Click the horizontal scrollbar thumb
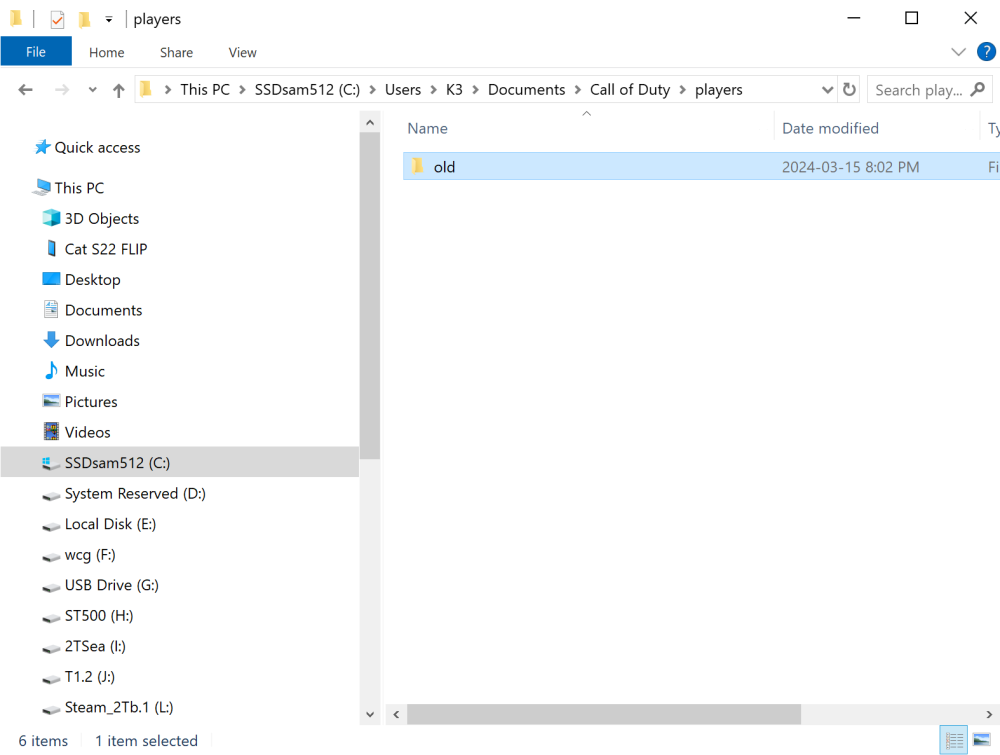This screenshot has height=755, width=1000. [x=604, y=714]
